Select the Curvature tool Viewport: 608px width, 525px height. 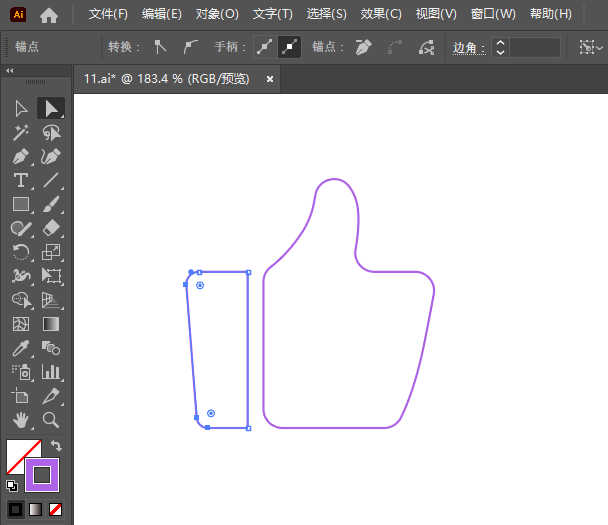point(51,157)
